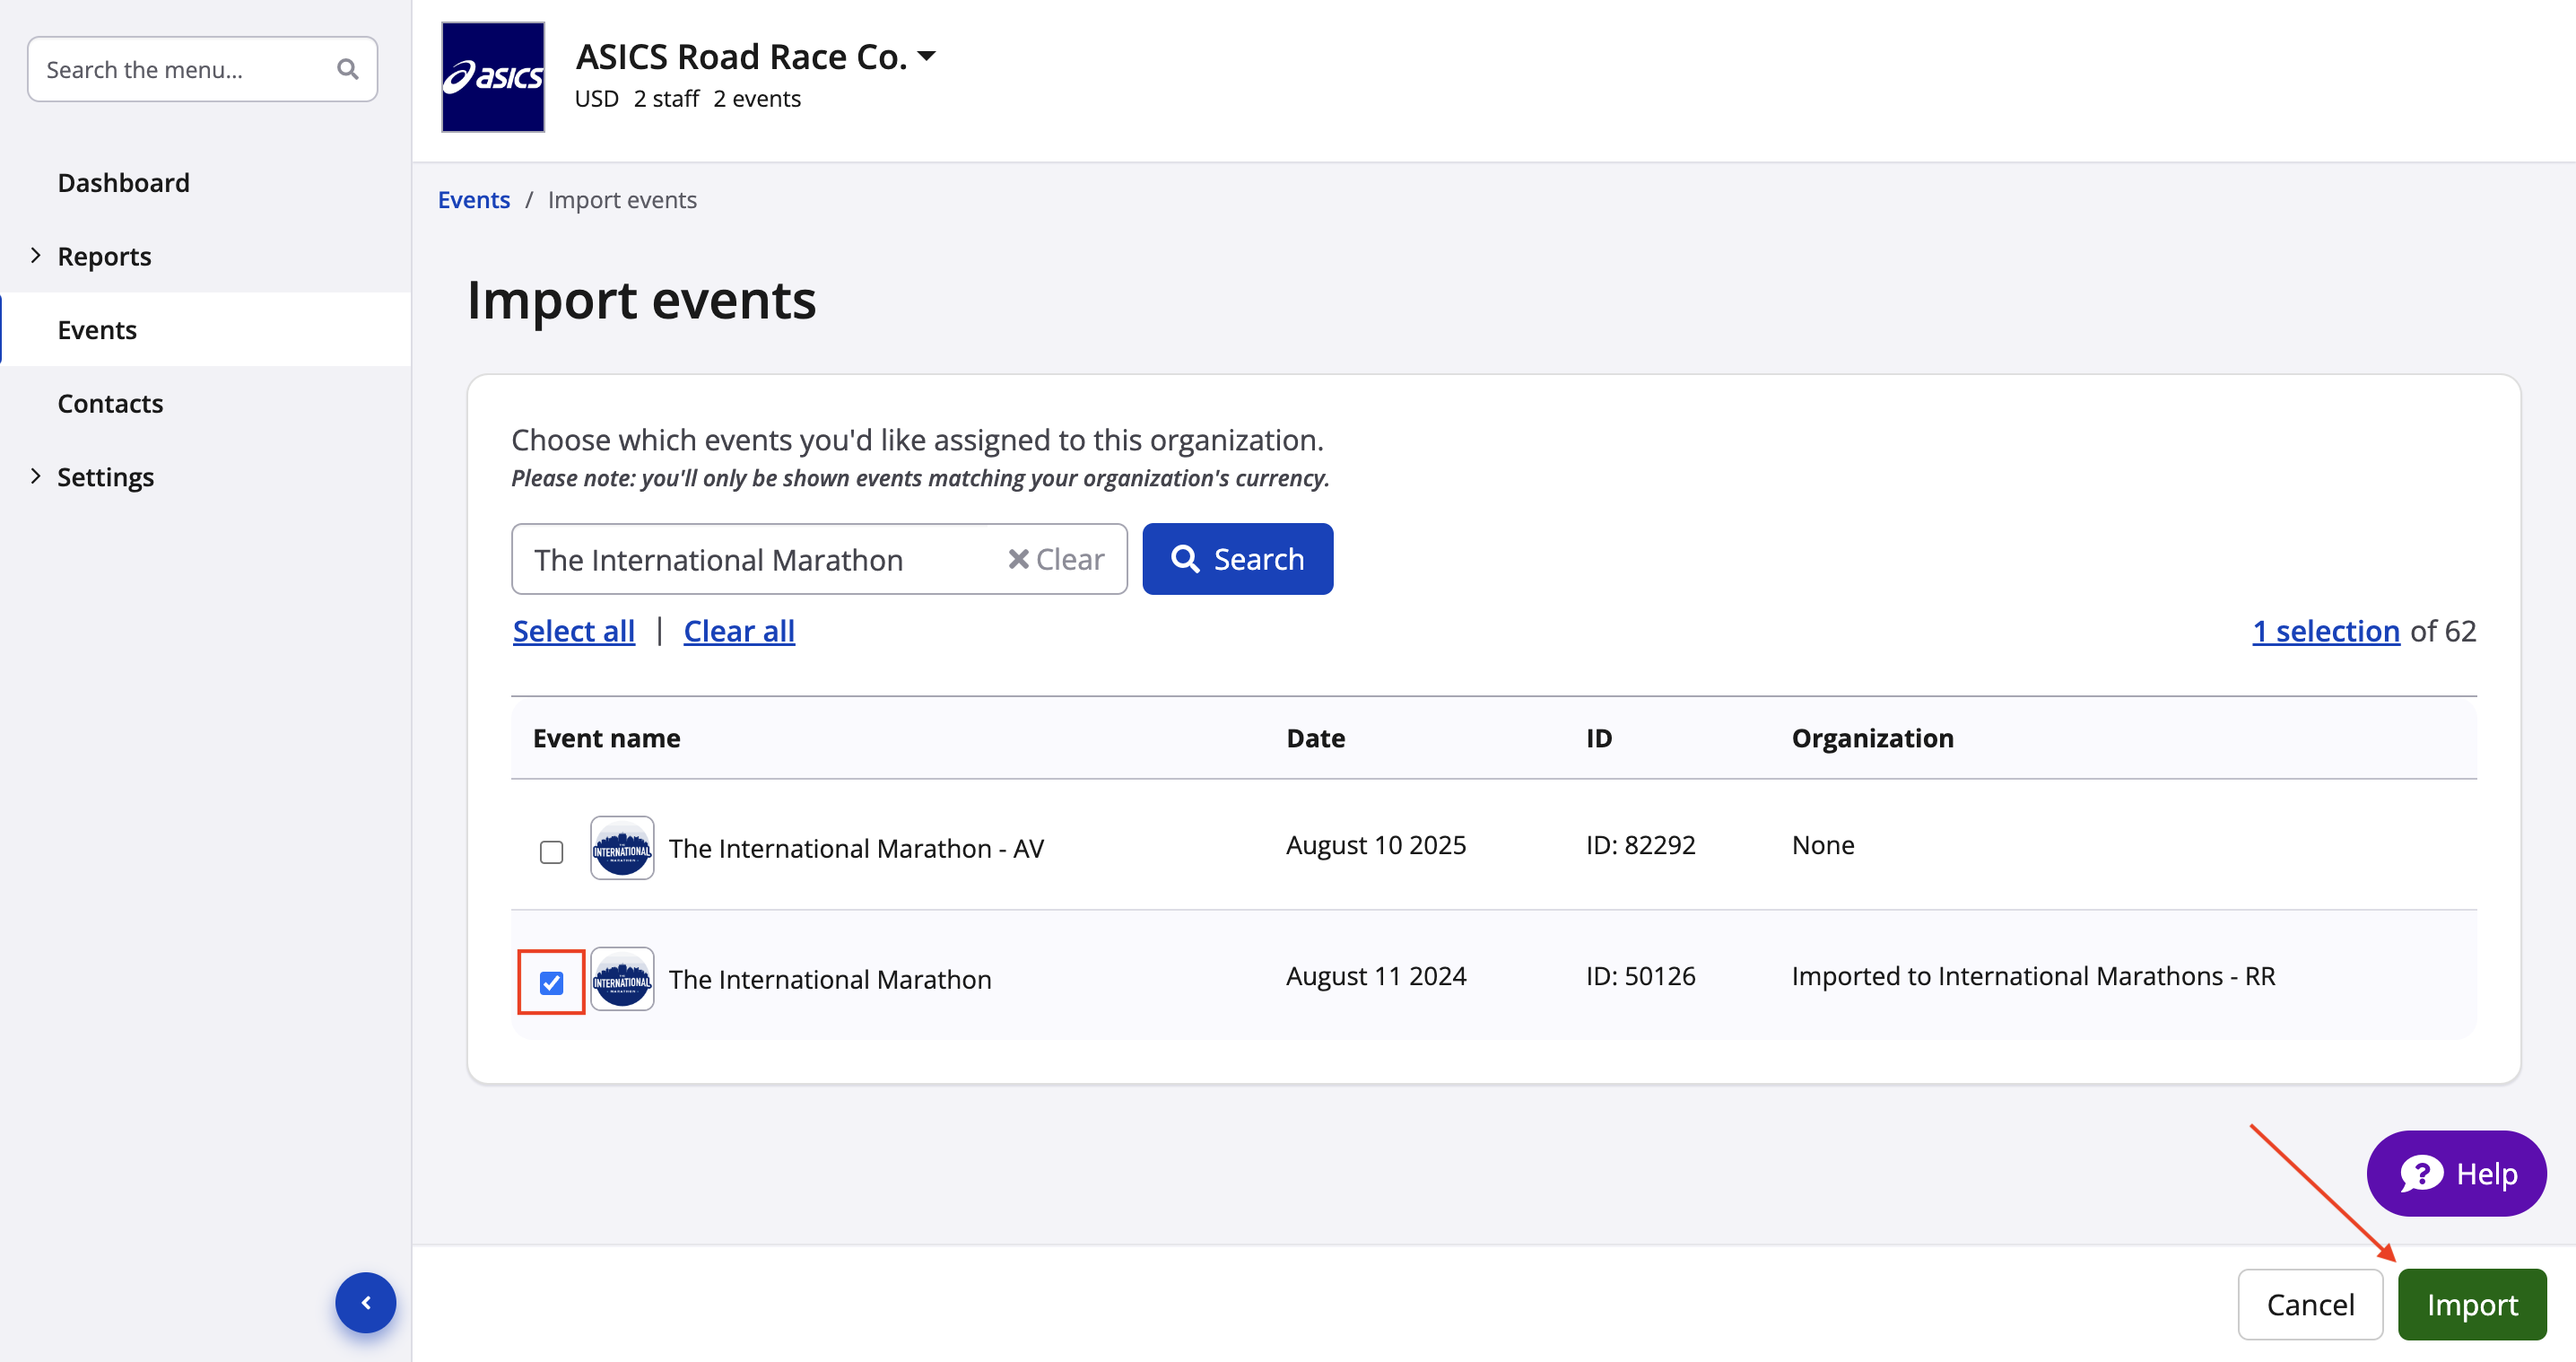
Task: Go to Dashboard in the sidebar
Action: 123,183
